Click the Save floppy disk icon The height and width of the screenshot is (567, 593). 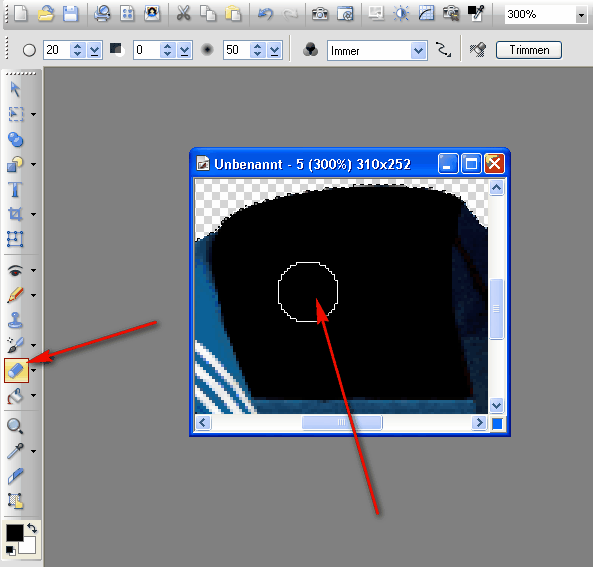[x=70, y=14]
